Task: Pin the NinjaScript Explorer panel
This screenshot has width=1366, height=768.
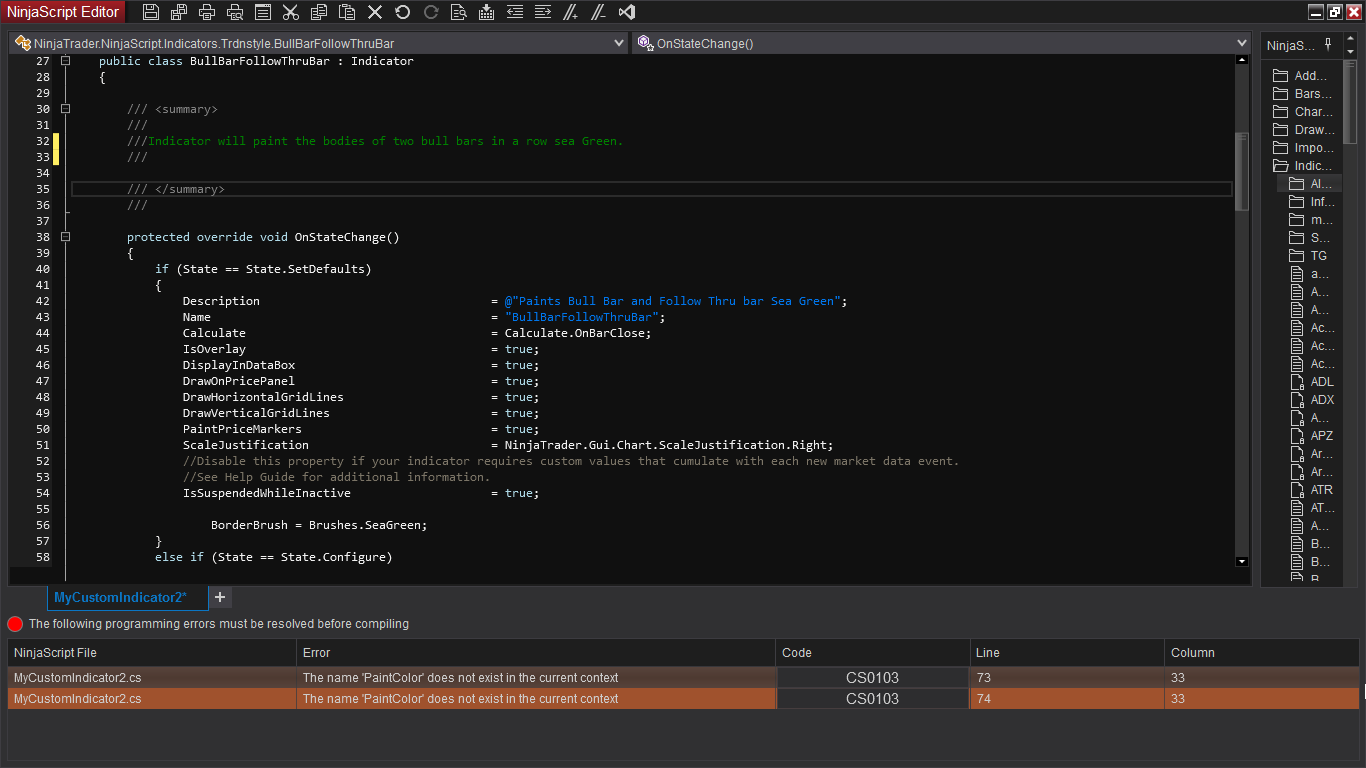Action: coord(1328,45)
